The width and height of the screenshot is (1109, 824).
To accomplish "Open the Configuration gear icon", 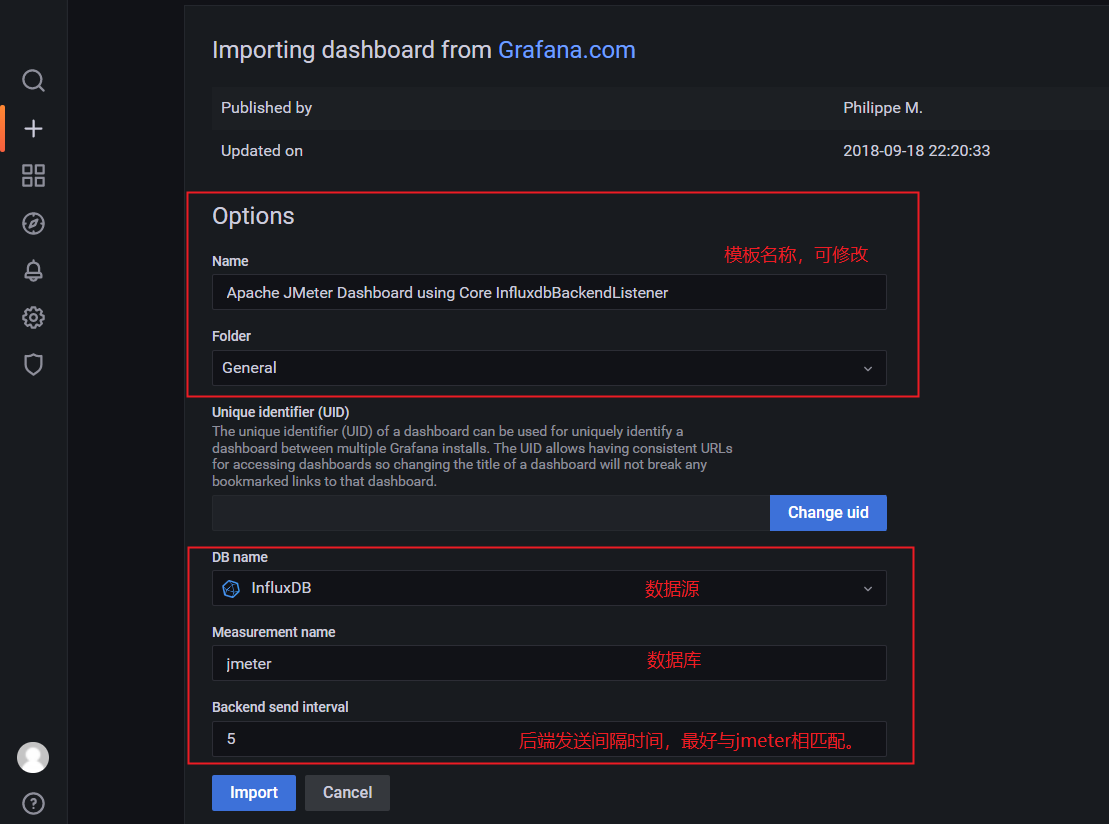I will (33, 318).
